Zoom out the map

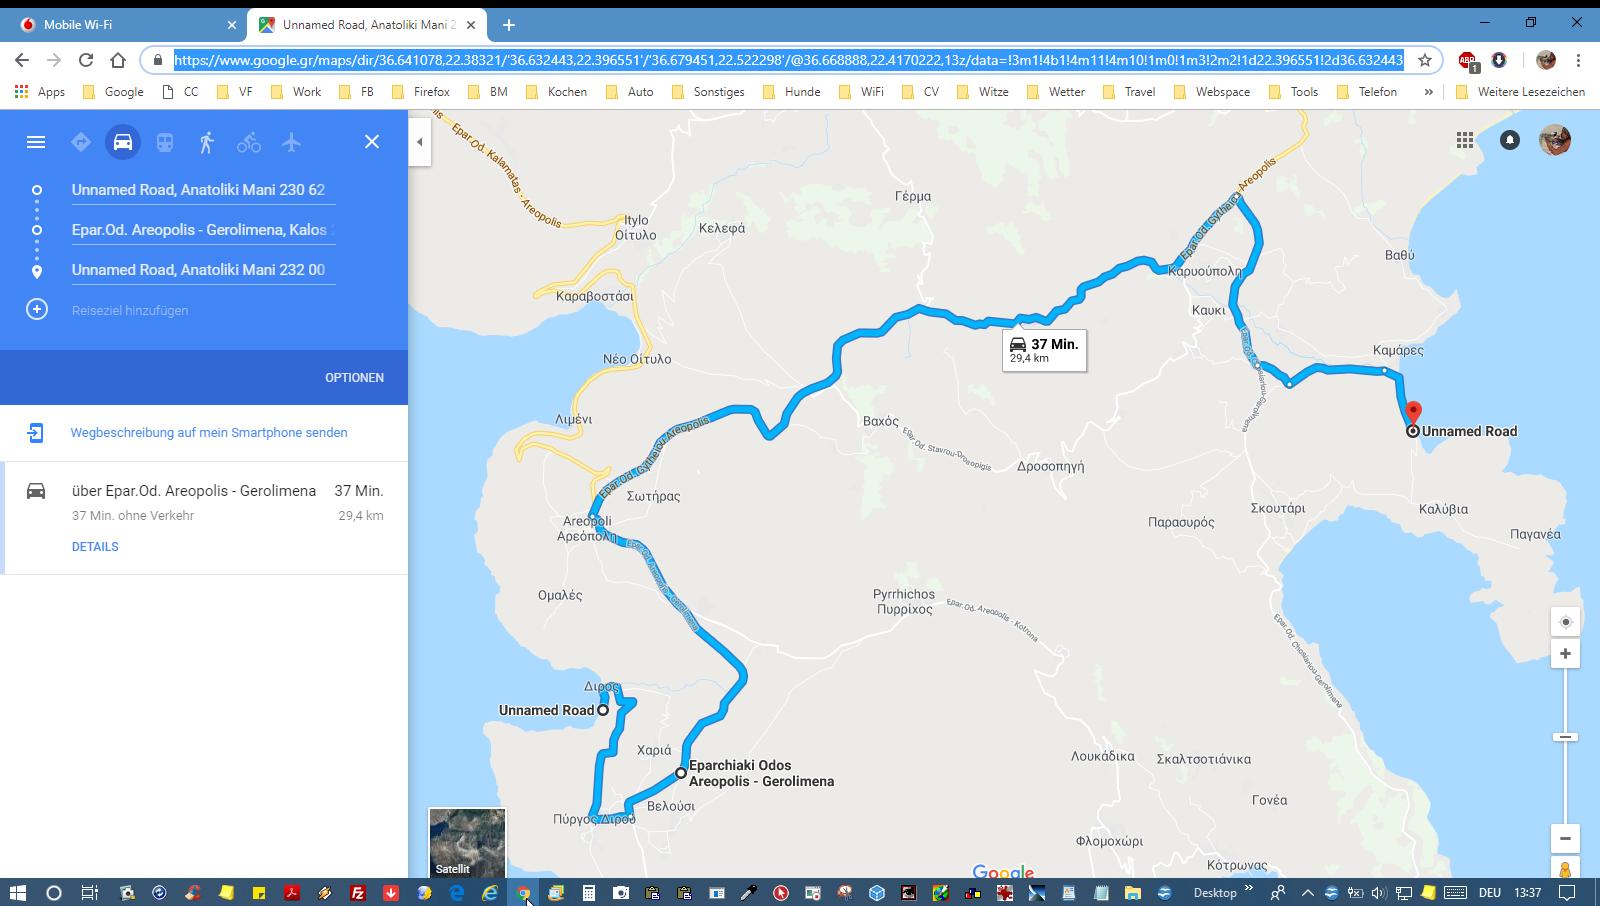[1566, 838]
